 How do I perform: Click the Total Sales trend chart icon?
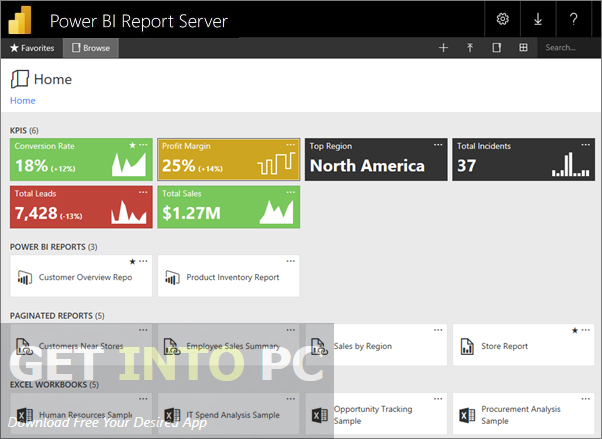click(x=276, y=212)
